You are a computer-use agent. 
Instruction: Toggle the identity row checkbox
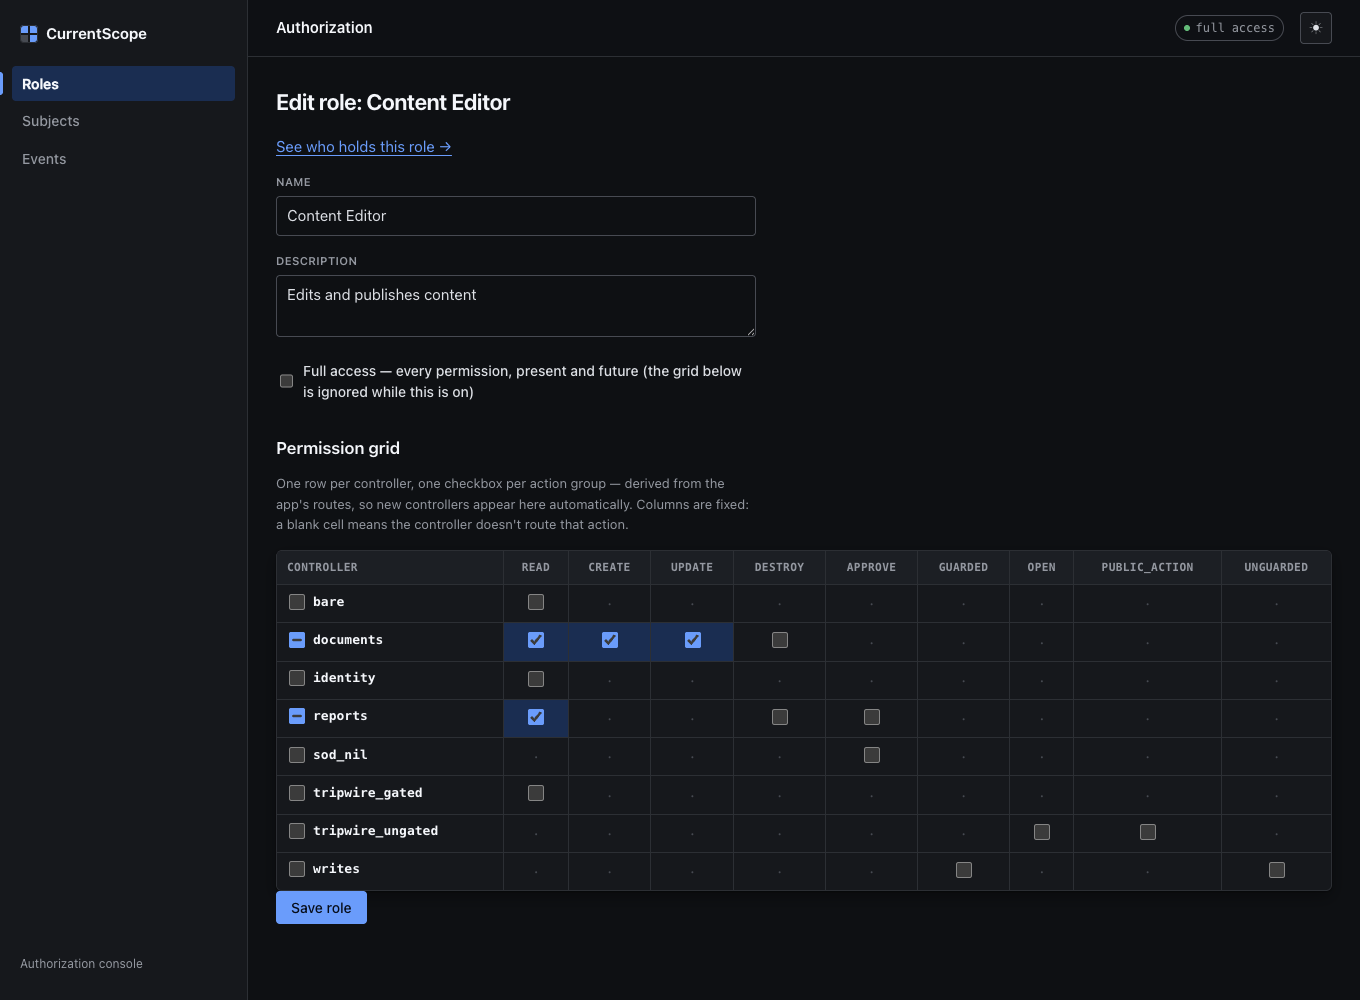(x=297, y=678)
